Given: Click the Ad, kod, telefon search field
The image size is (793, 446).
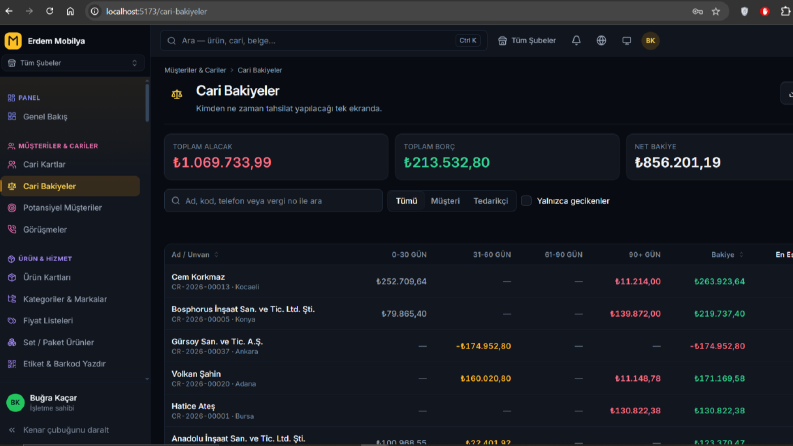Looking at the screenshot, I should point(273,201).
